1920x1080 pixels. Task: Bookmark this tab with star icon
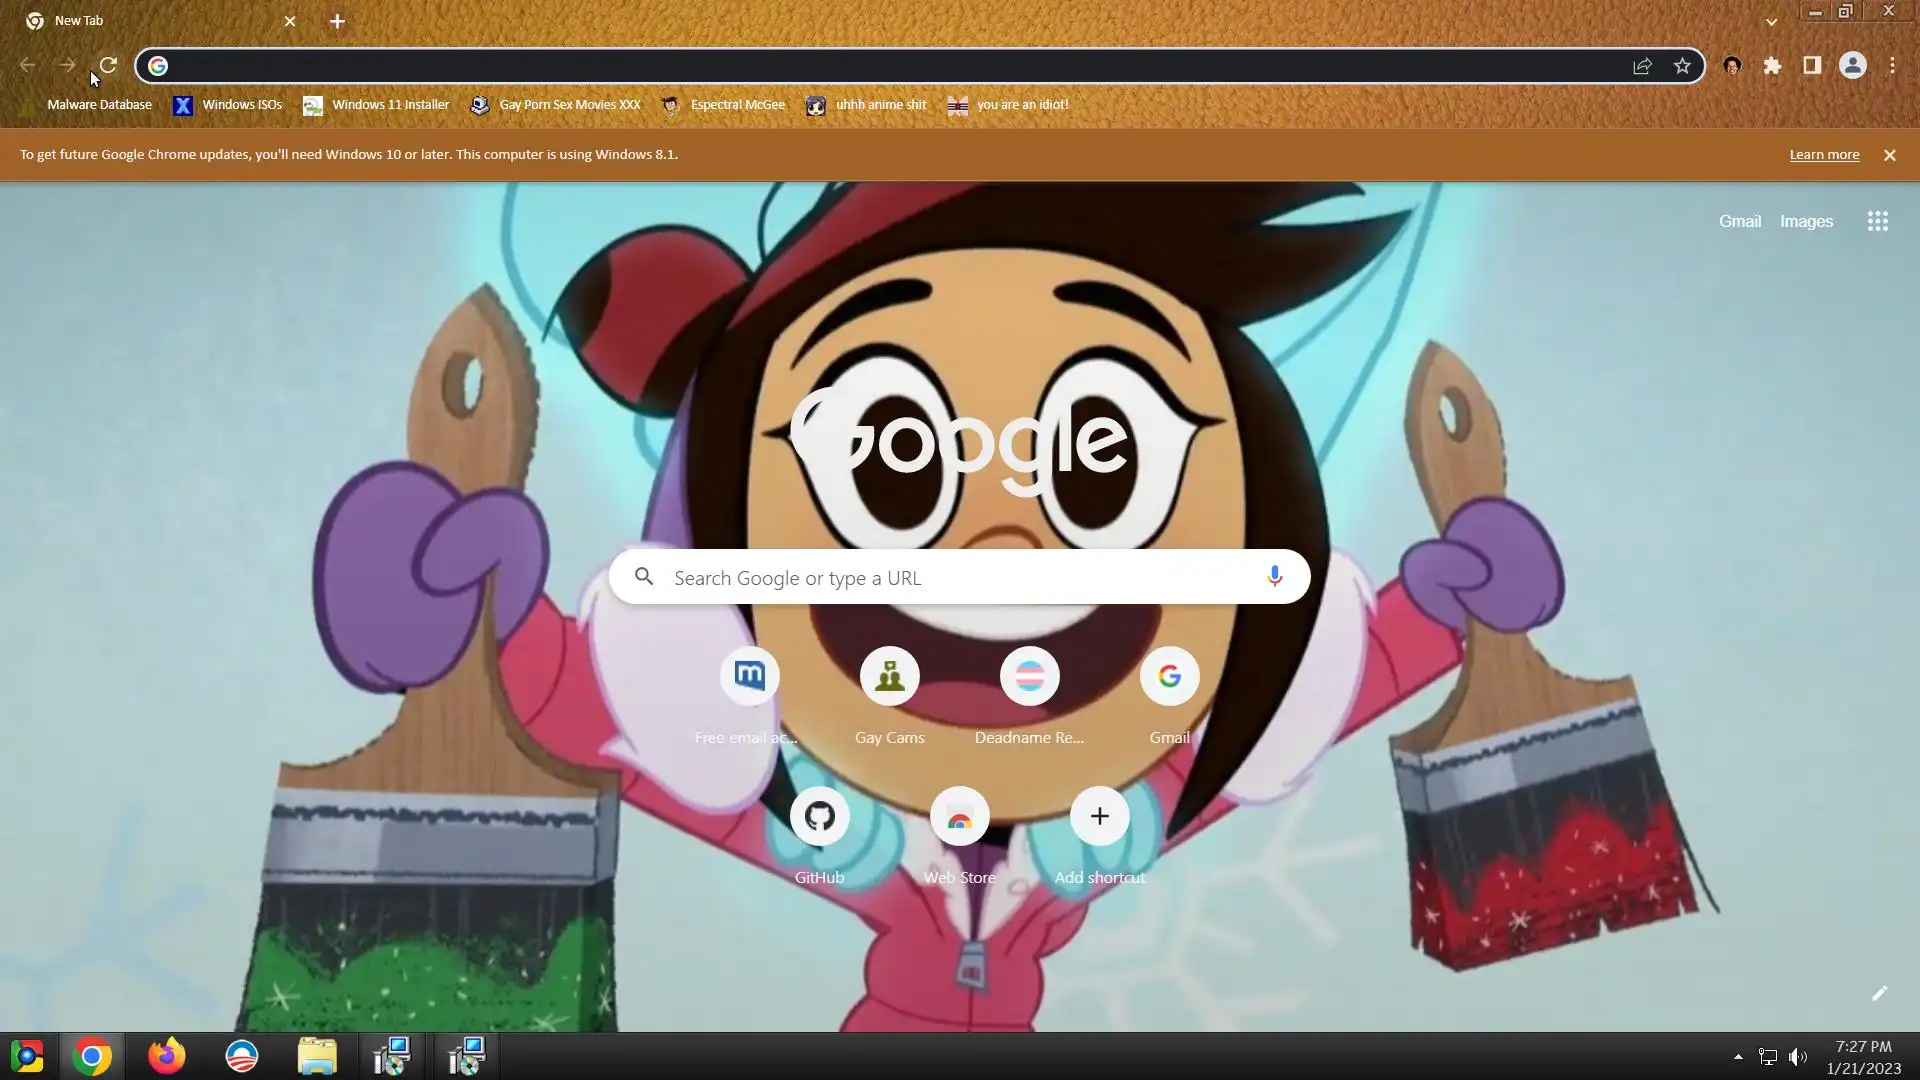tap(1682, 66)
